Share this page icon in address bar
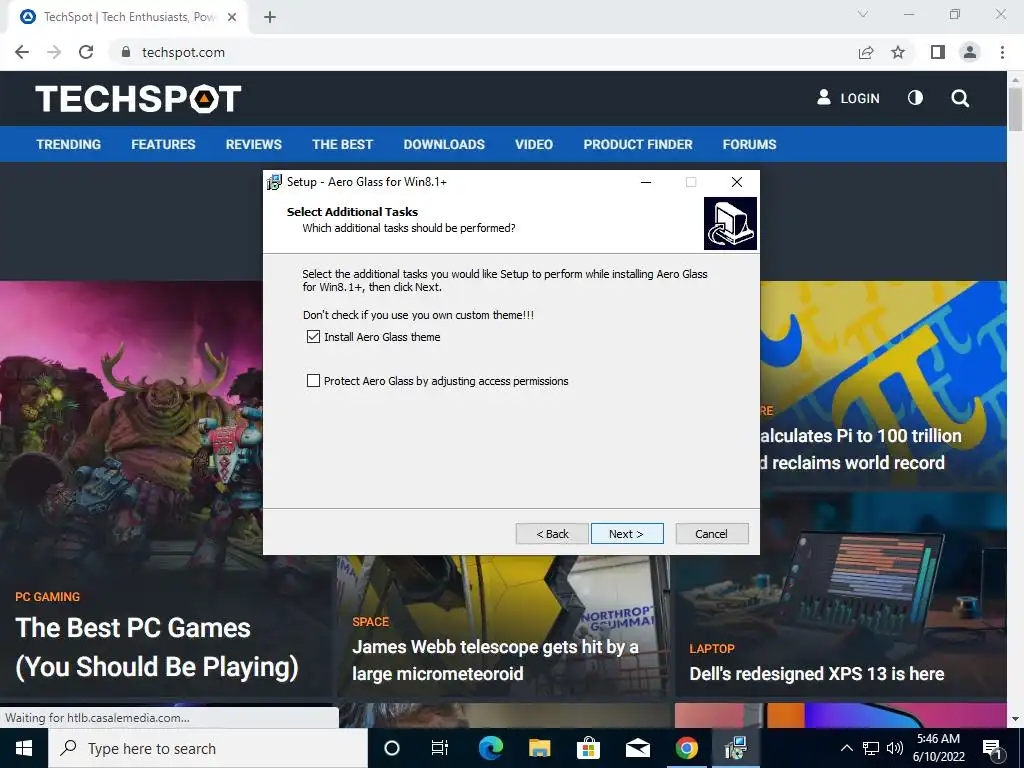 tap(866, 52)
